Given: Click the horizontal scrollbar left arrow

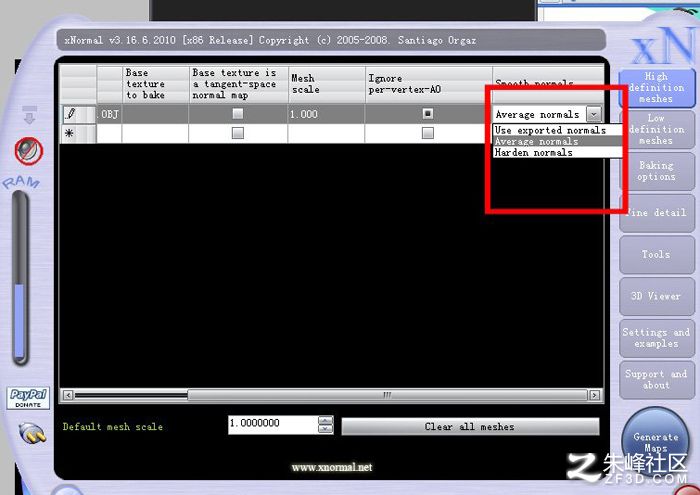Looking at the screenshot, I should (68, 395).
